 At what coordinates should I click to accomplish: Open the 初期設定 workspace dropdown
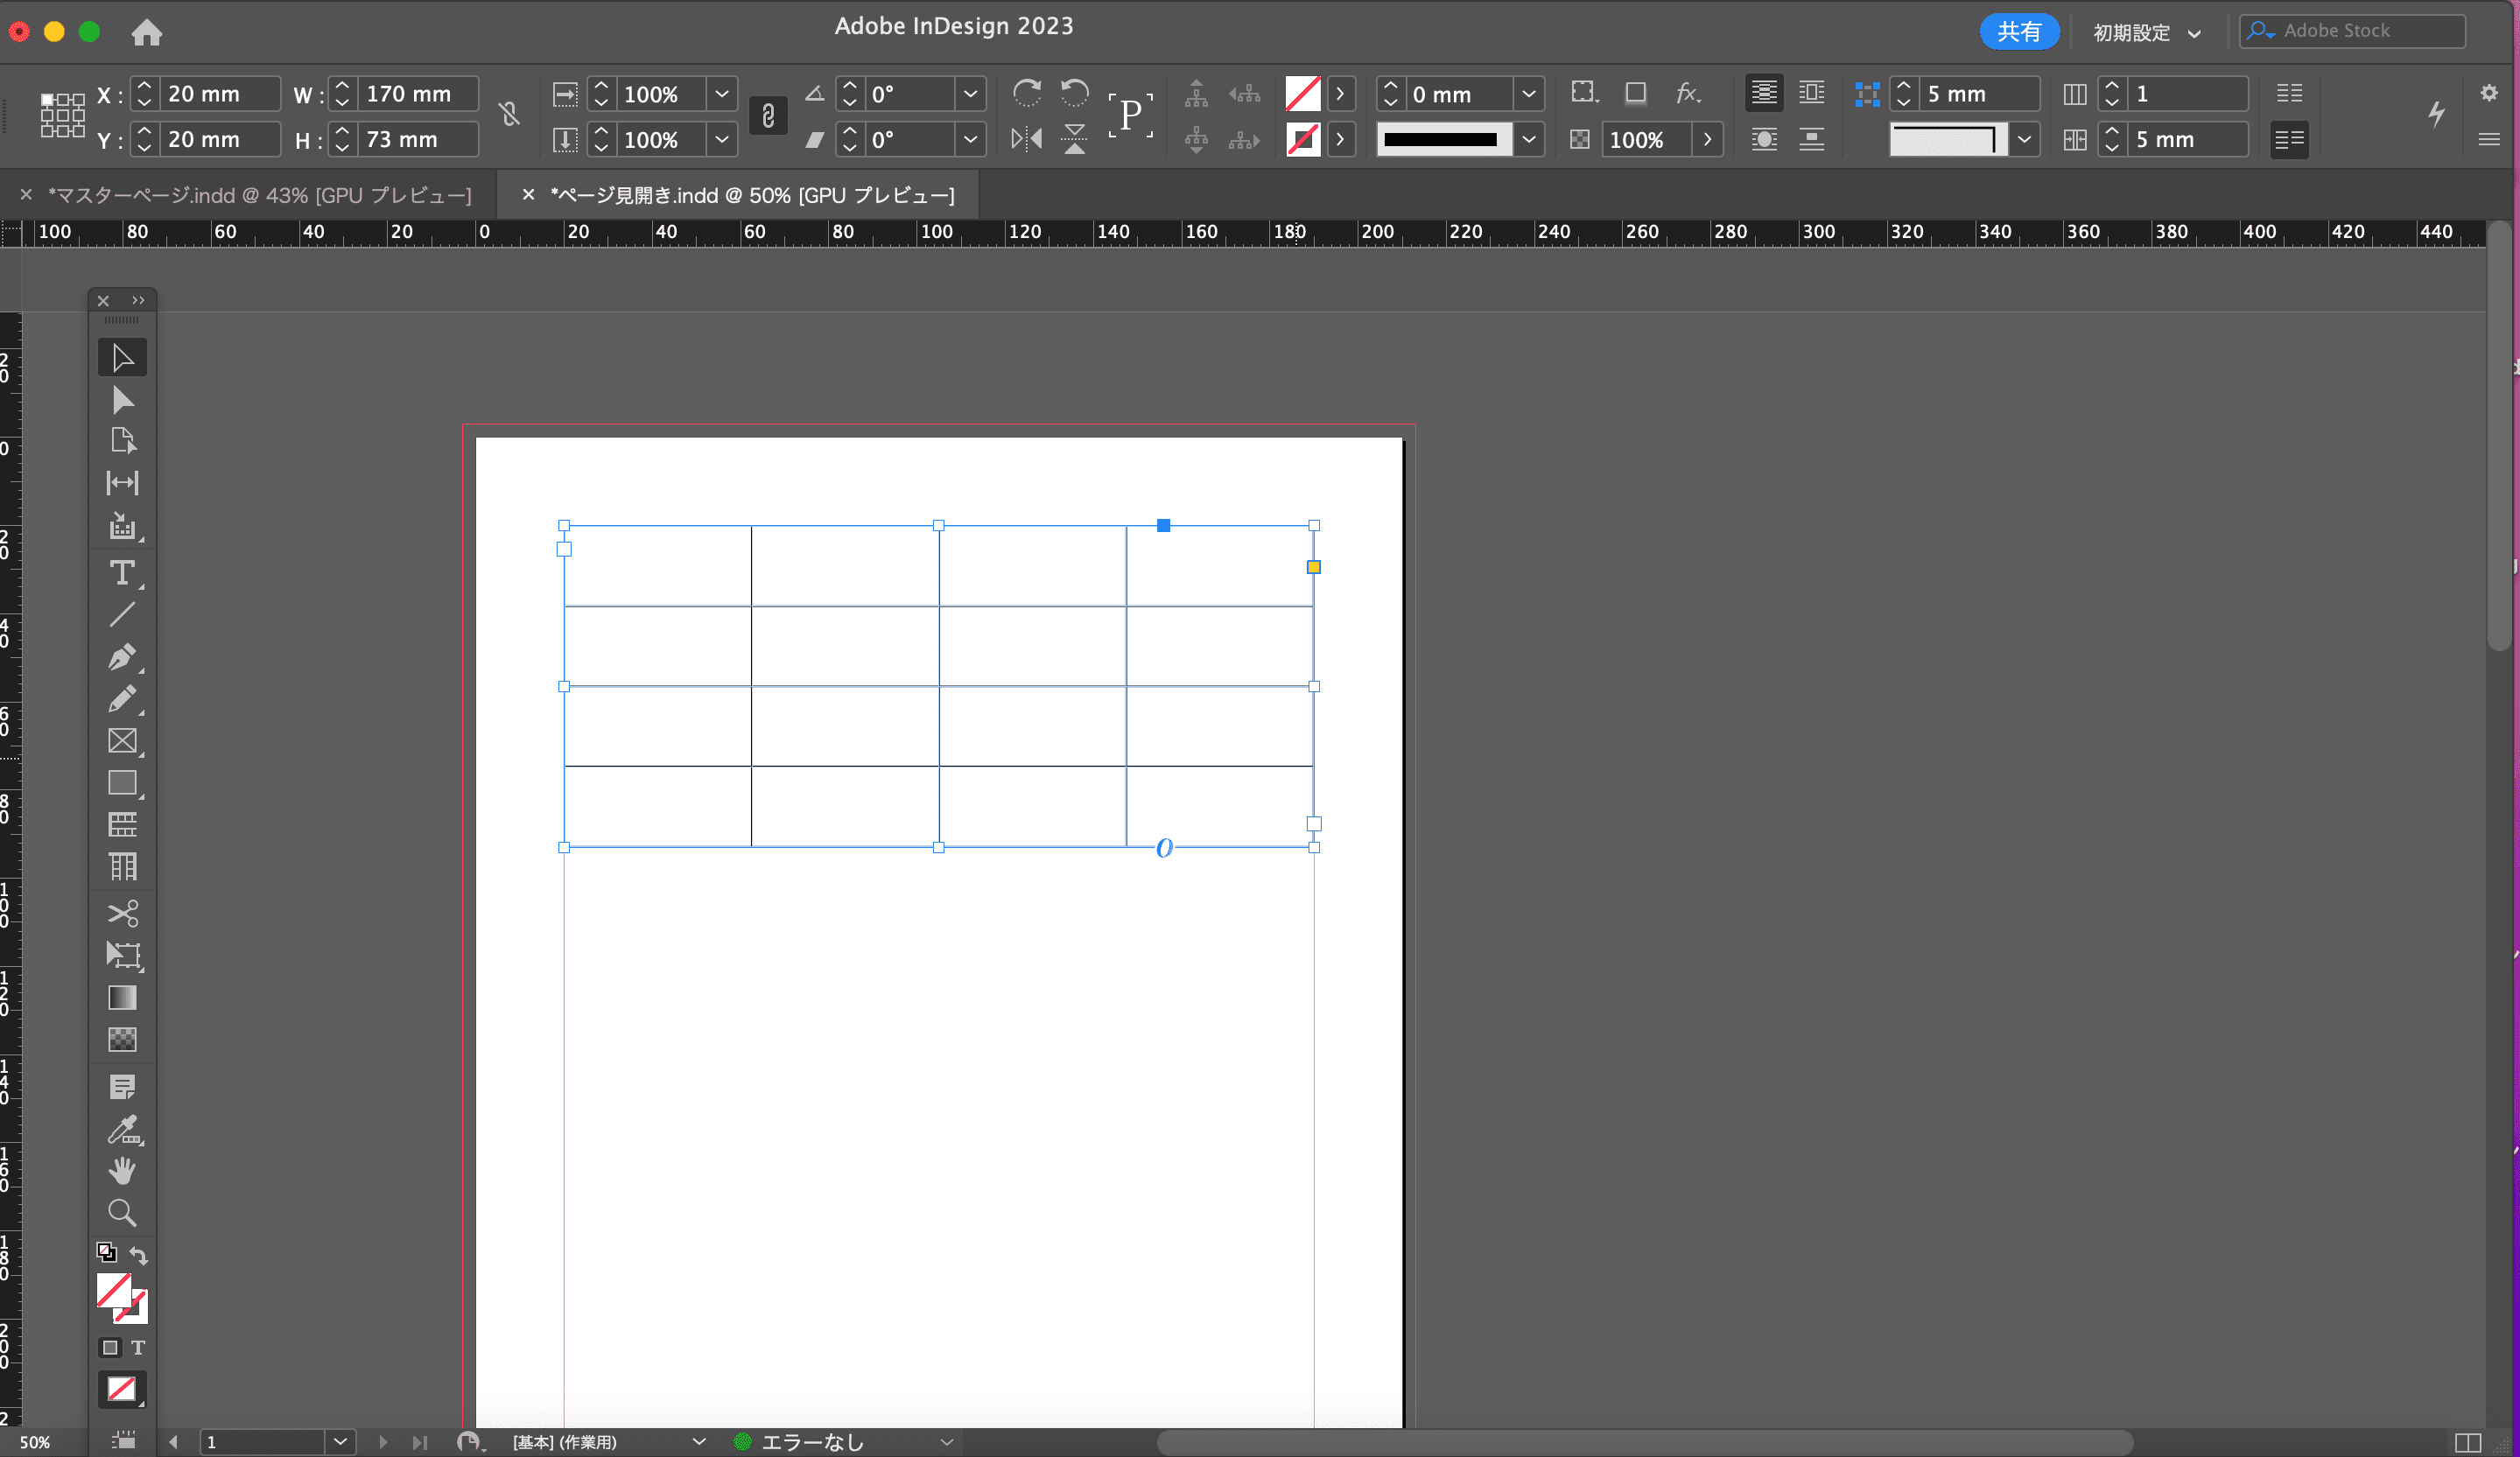coord(2147,33)
